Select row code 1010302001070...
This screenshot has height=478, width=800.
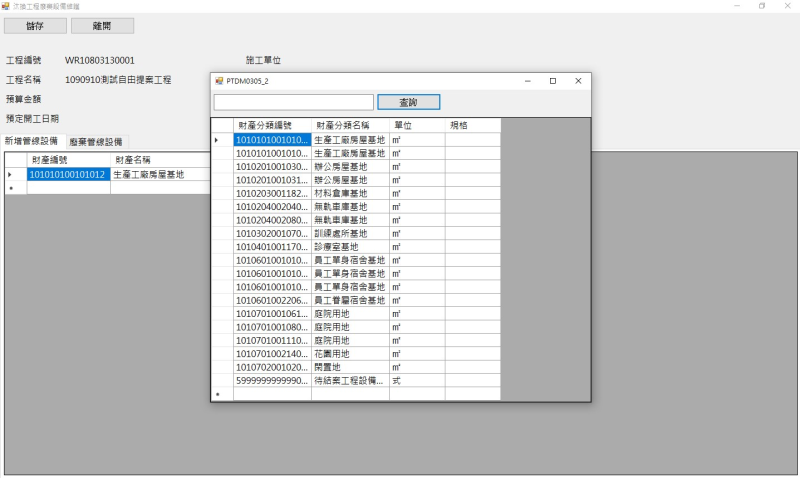272,233
